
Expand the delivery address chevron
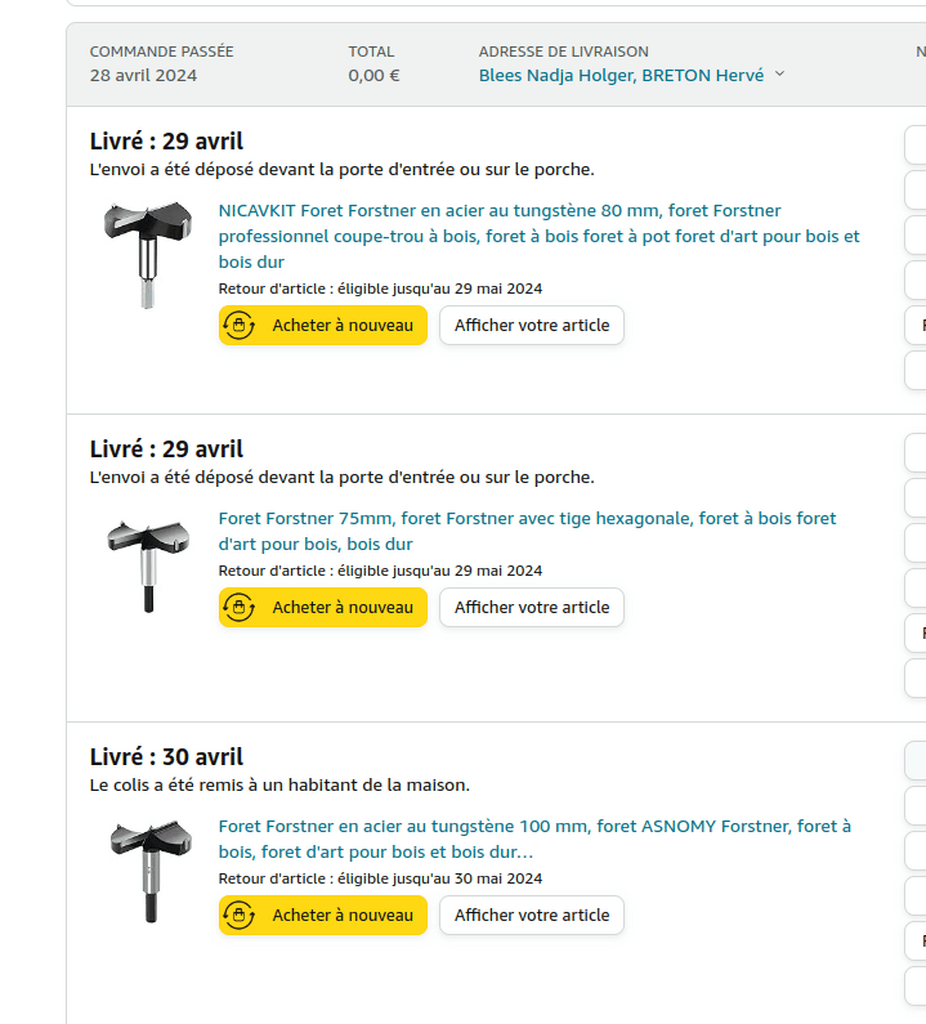coord(780,74)
